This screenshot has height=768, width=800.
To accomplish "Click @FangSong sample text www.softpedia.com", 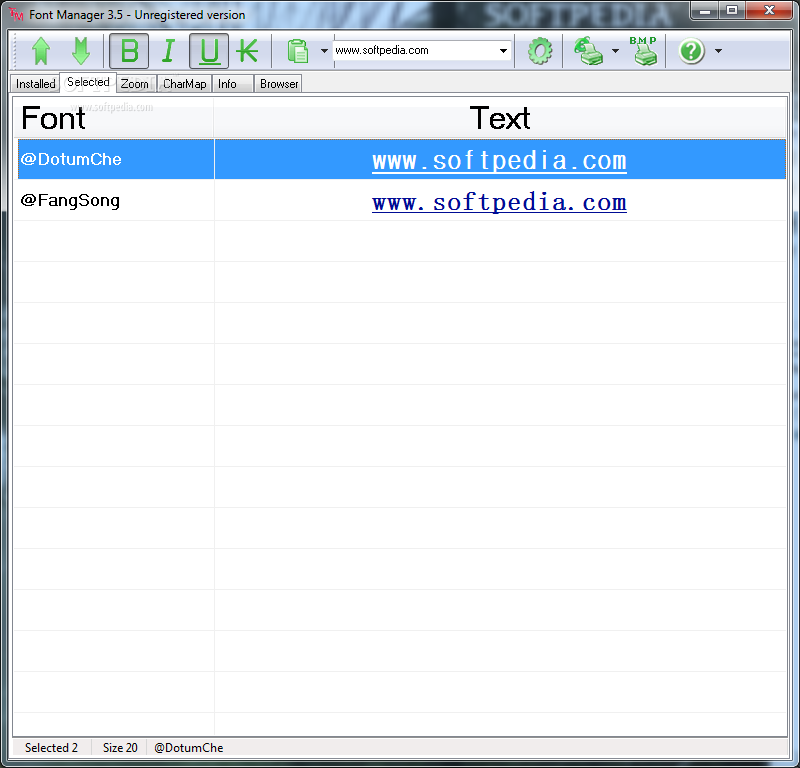I will pyautogui.click(x=499, y=203).
